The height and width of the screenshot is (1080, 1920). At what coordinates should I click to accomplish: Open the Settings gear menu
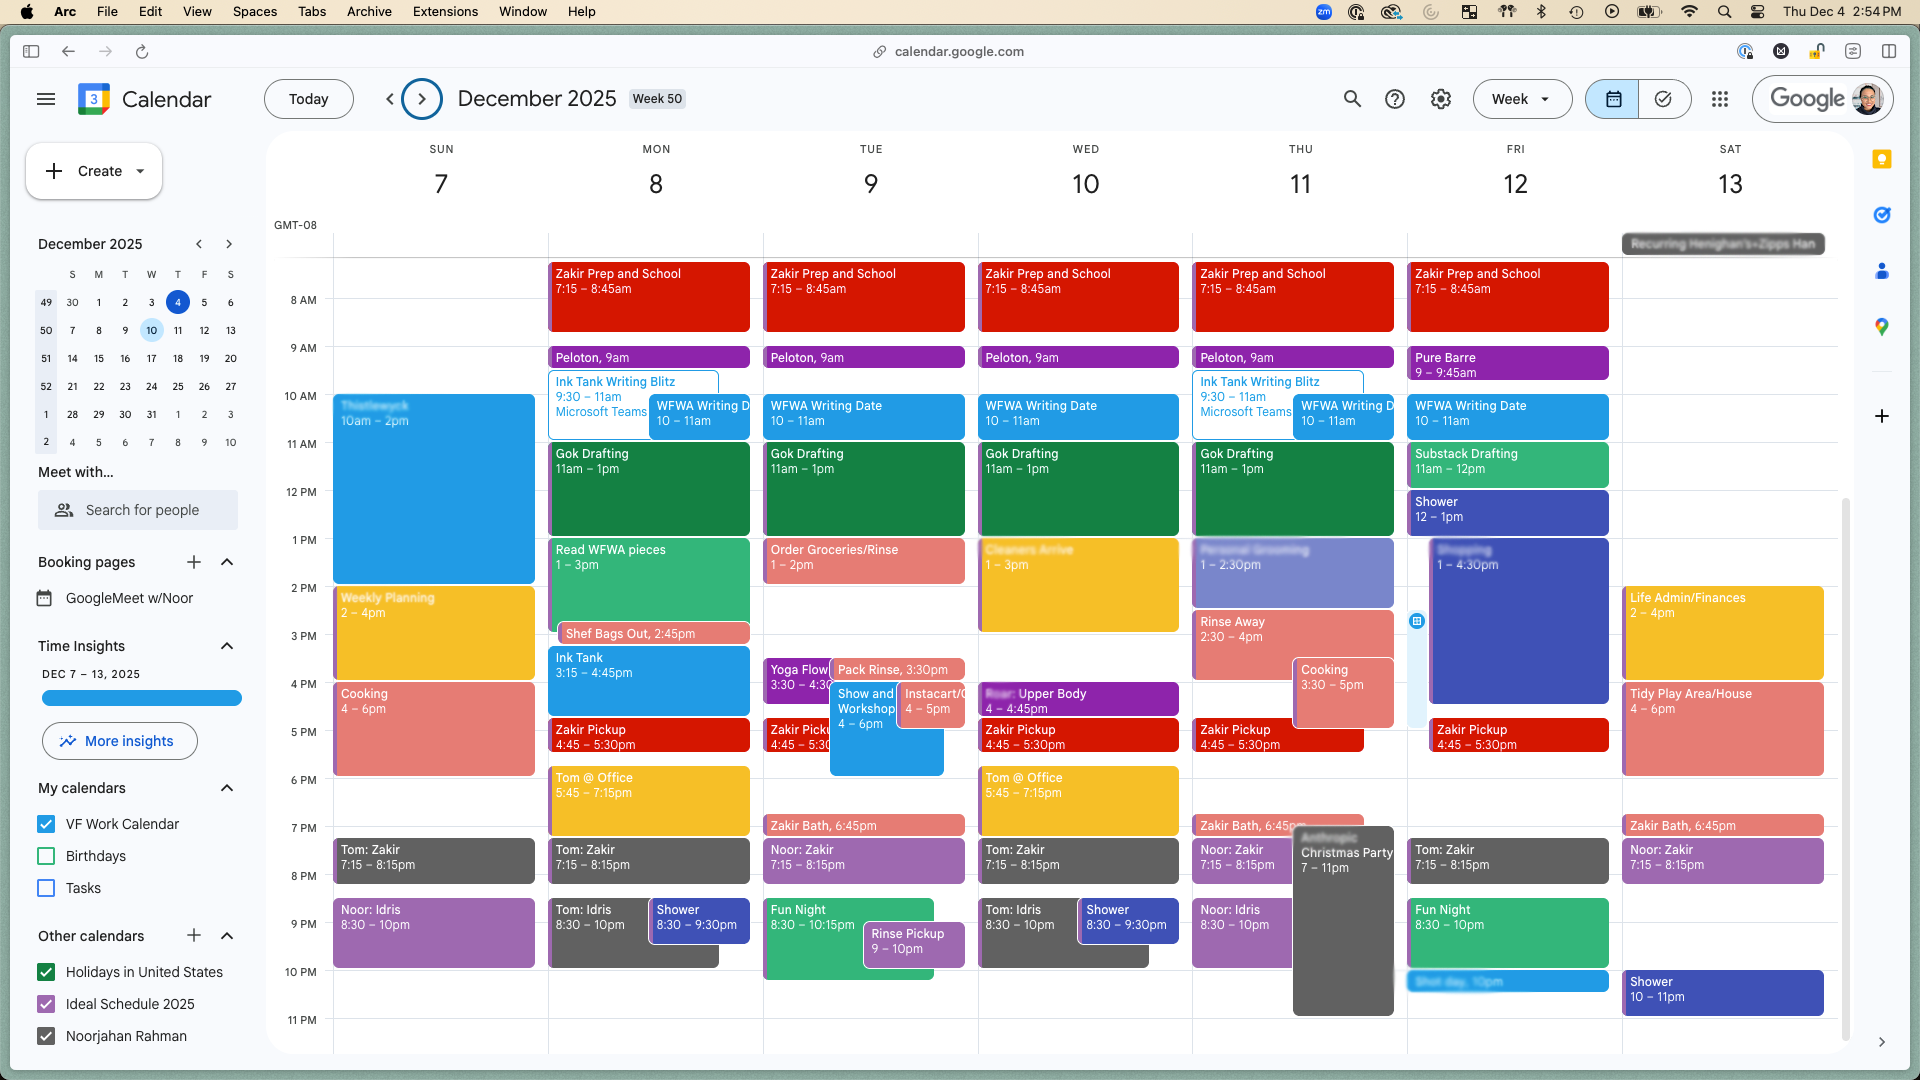[1440, 99]
